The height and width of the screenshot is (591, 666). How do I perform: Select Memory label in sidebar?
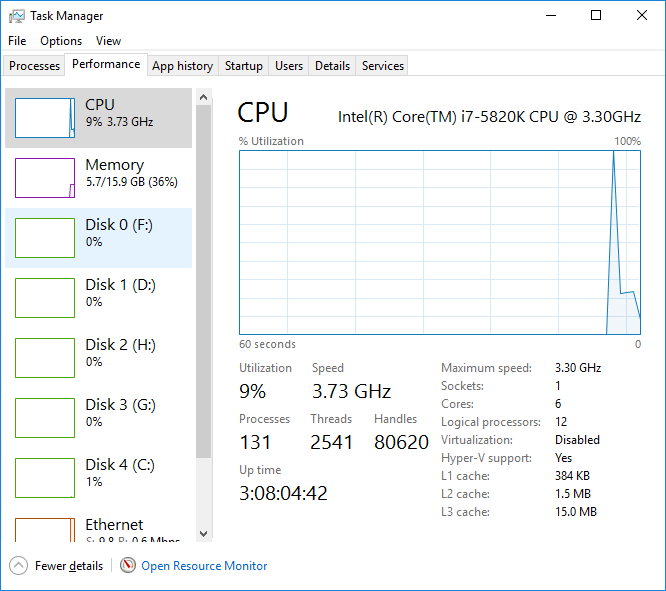(115, 165)
